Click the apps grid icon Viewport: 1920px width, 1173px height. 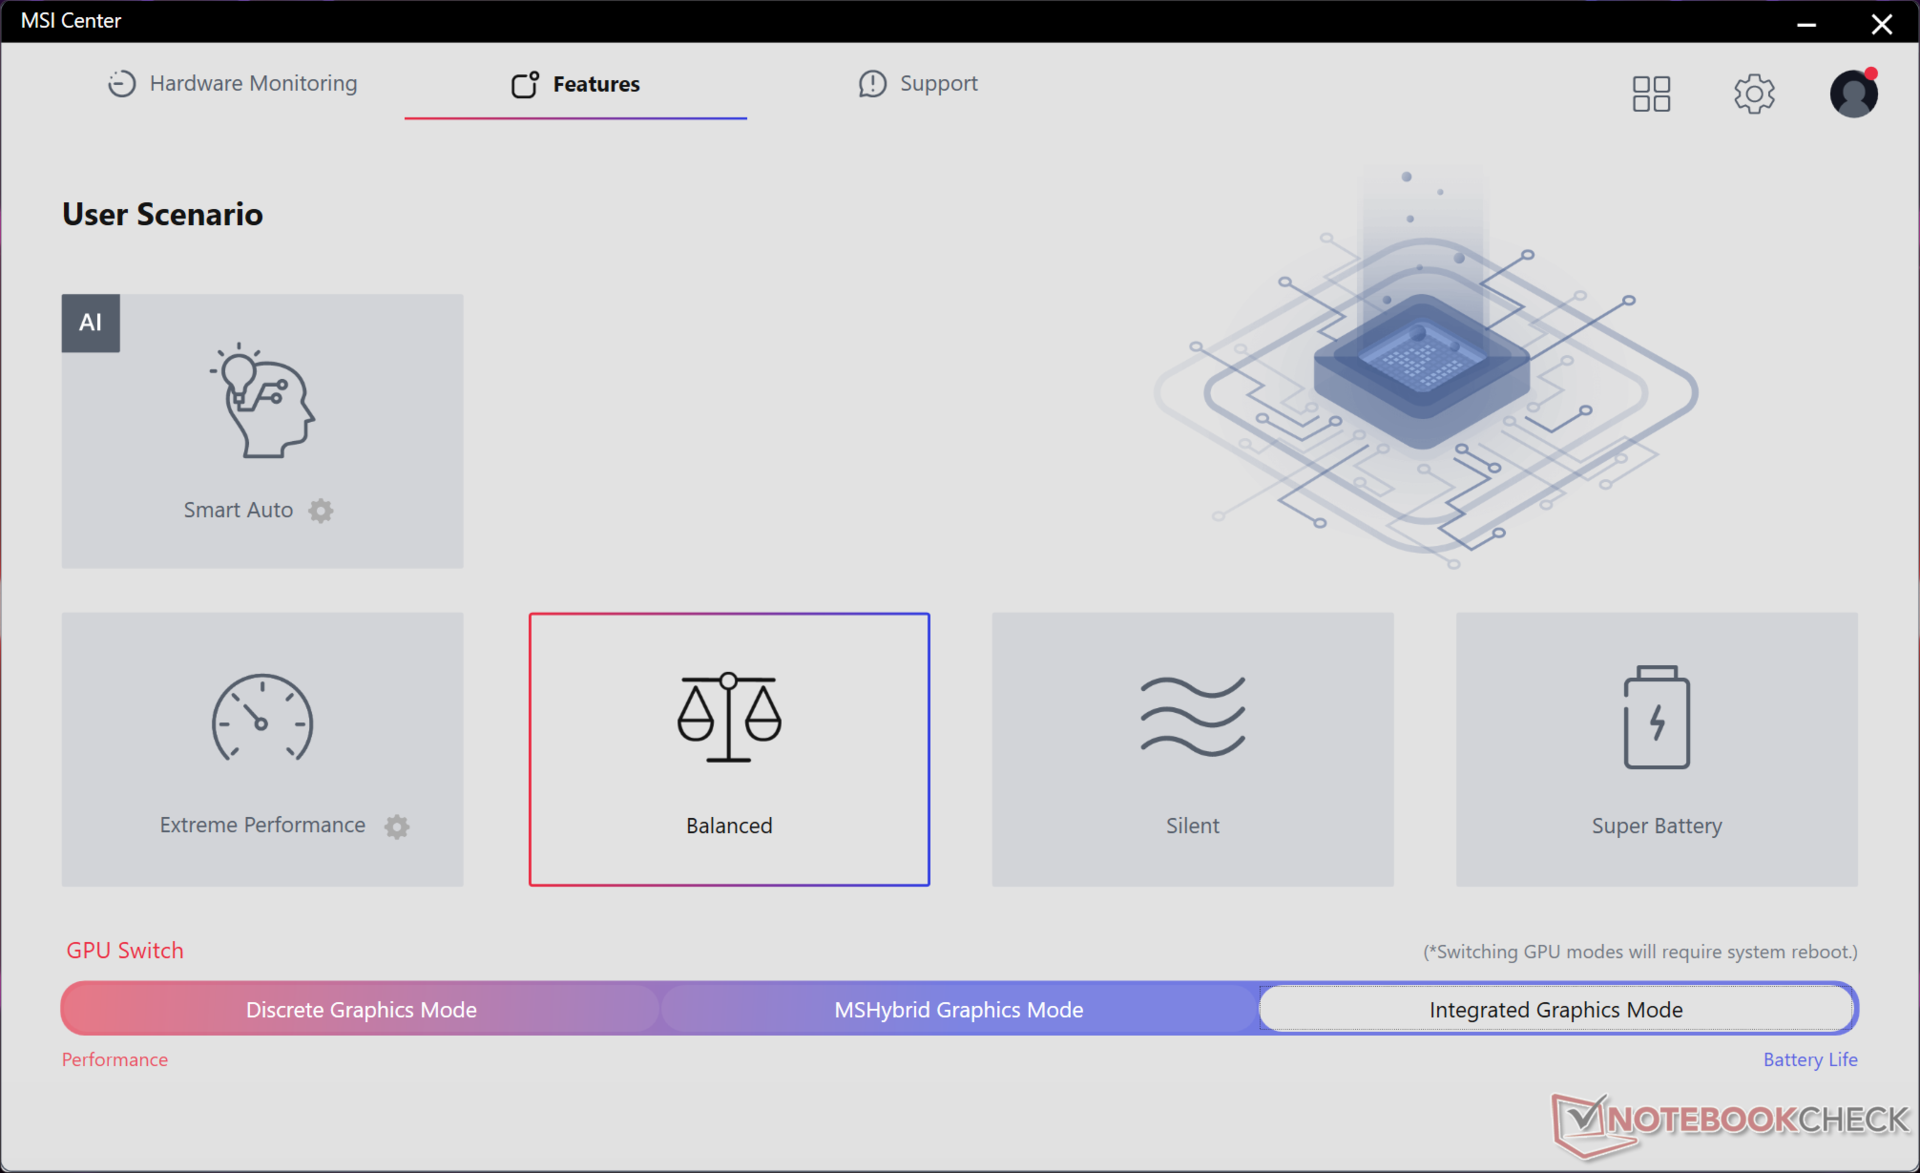[x=1651, y=94]
